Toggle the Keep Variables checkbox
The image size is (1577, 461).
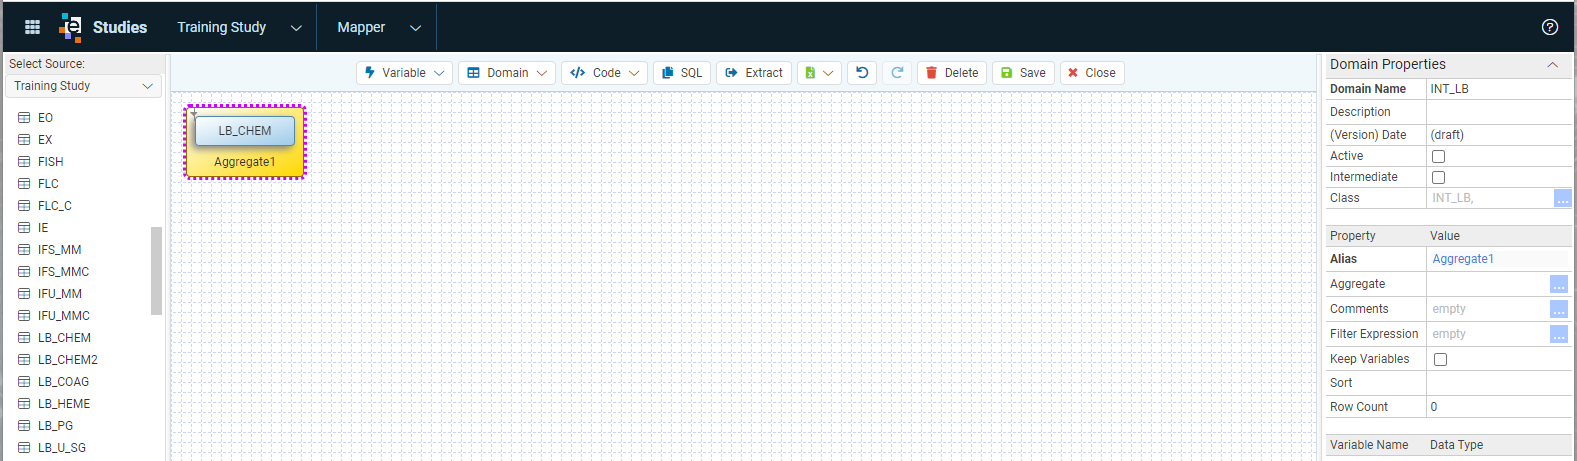(1440, 360)
